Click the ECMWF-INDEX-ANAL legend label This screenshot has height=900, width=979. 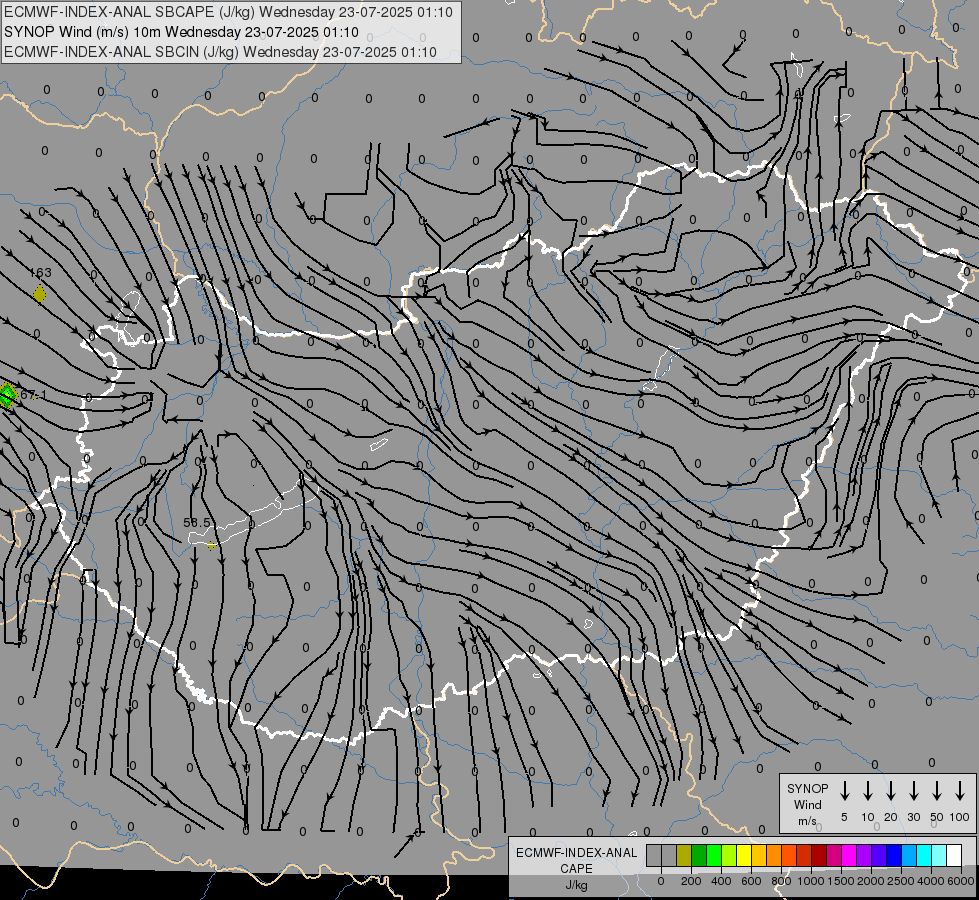pos(576,853)
